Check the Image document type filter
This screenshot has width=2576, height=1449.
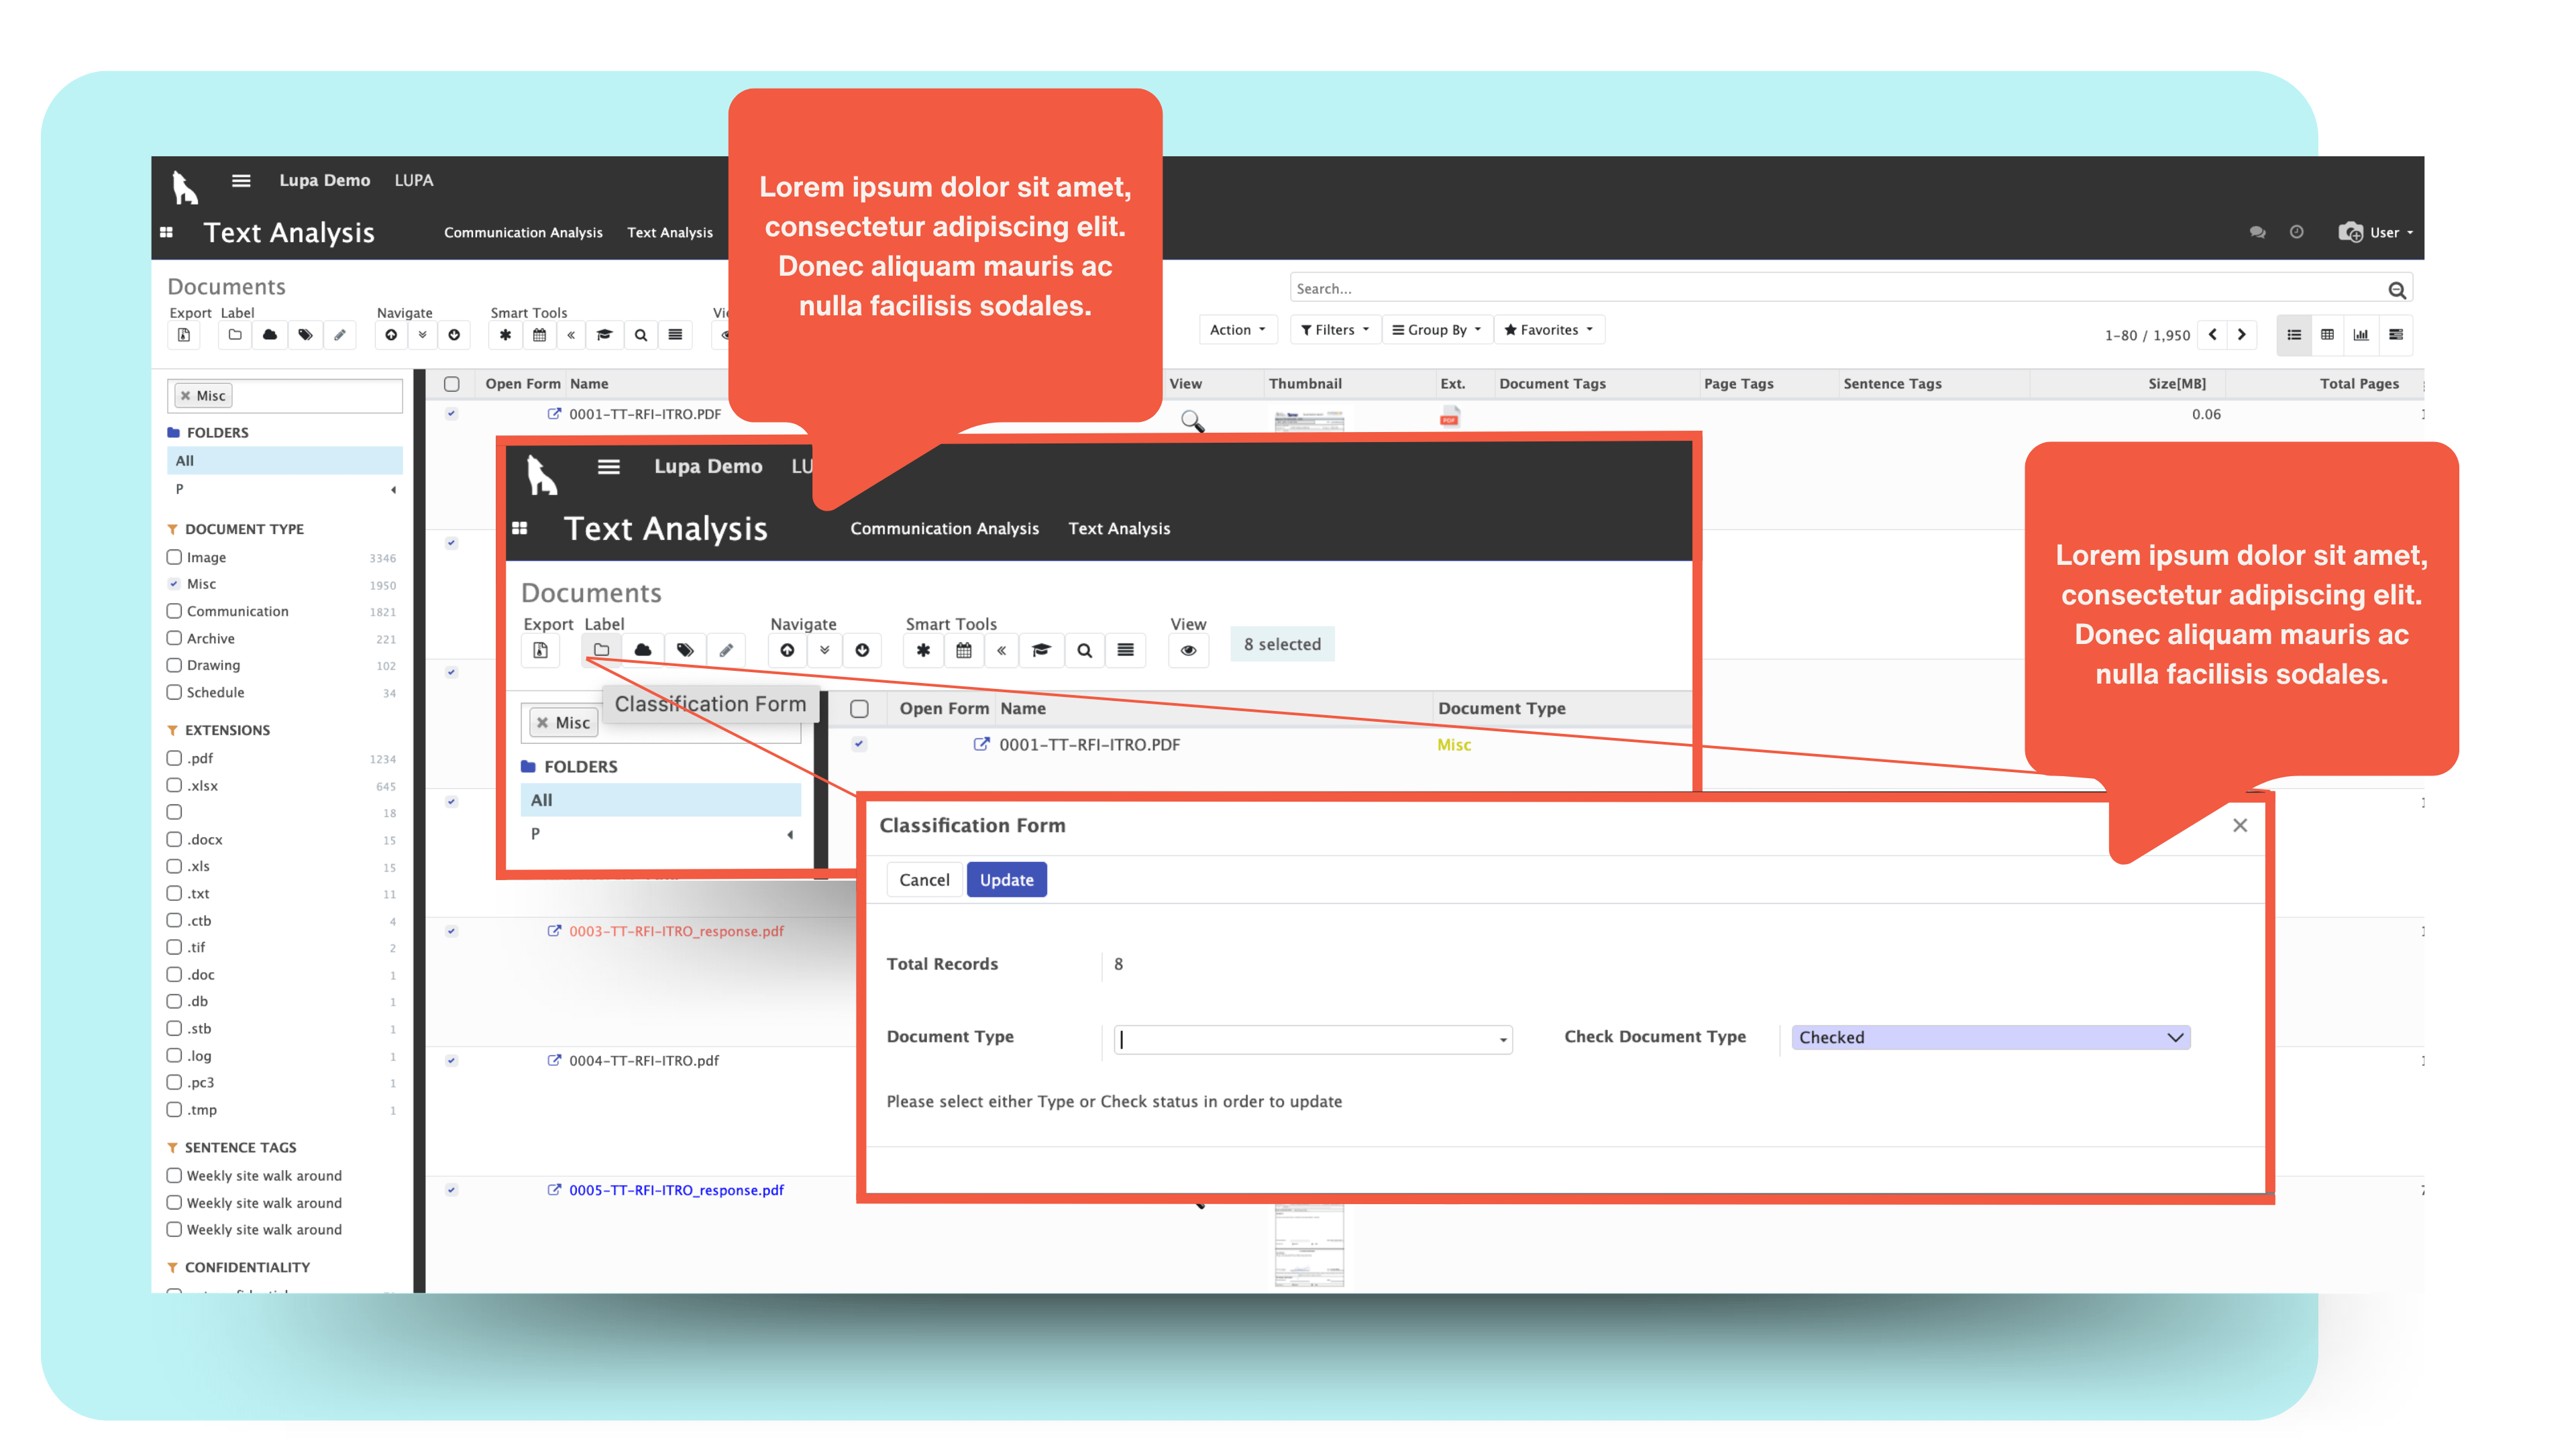coord(174,557)
